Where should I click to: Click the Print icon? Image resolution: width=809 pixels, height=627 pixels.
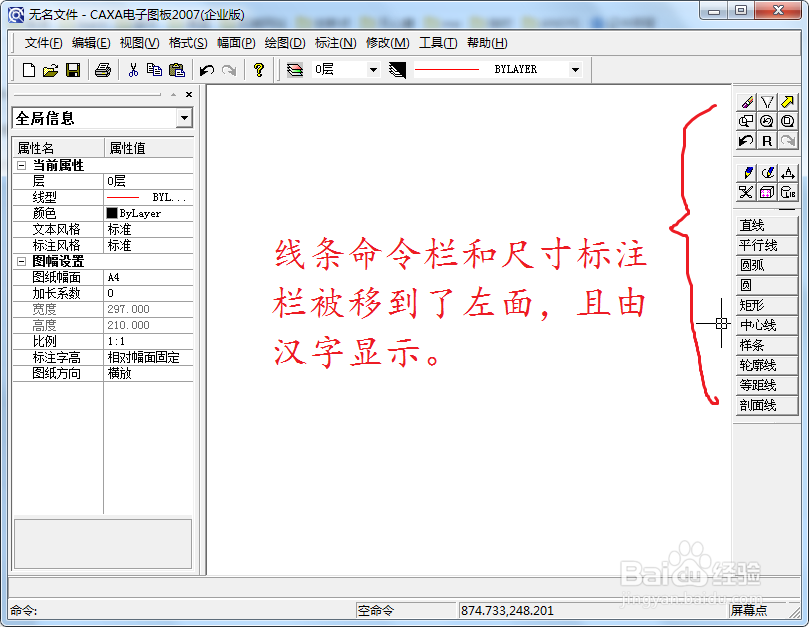(x=103, y=70)
